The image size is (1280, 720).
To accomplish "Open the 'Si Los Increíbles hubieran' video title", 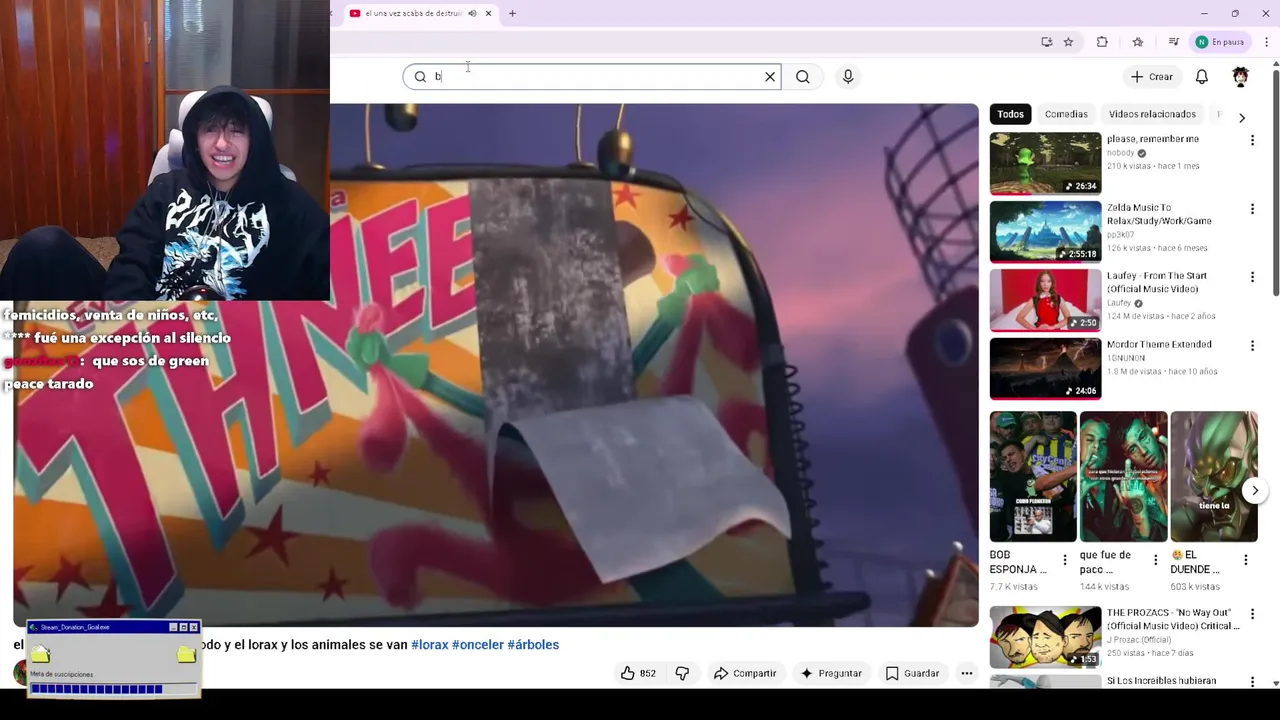I will pyautogui.click(x=1162, y=681).
